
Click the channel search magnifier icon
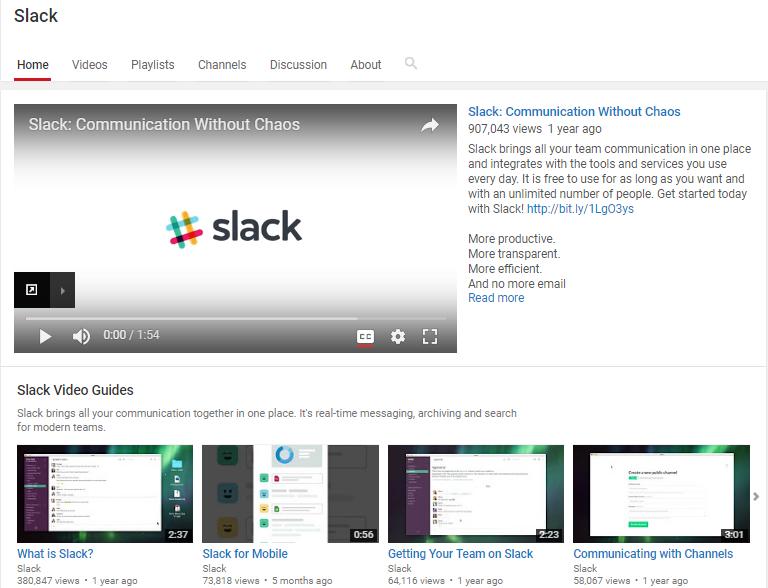410,63
